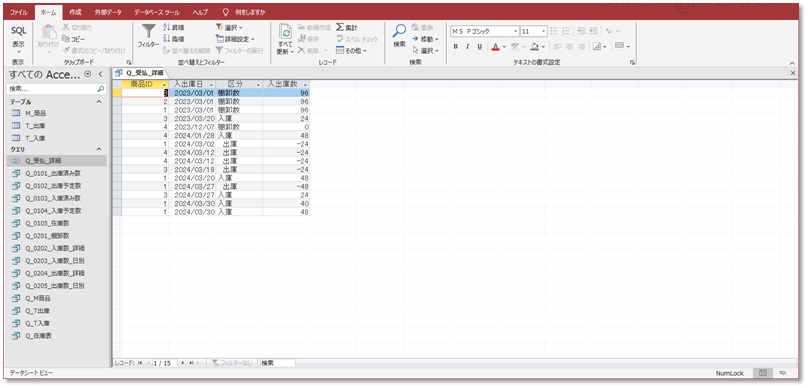The width and height of the screenshot is (808, 388).
Task: Apply Italic formatting (I)
Action: click(467, 46)
